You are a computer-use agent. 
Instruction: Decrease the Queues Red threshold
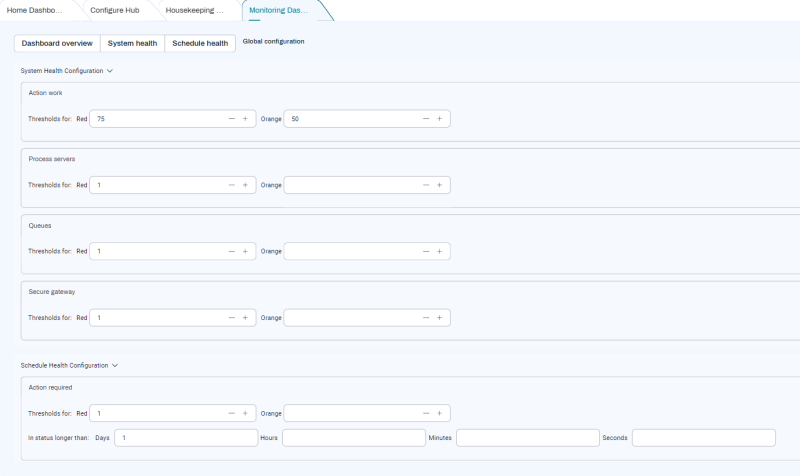tap(231, 251)
